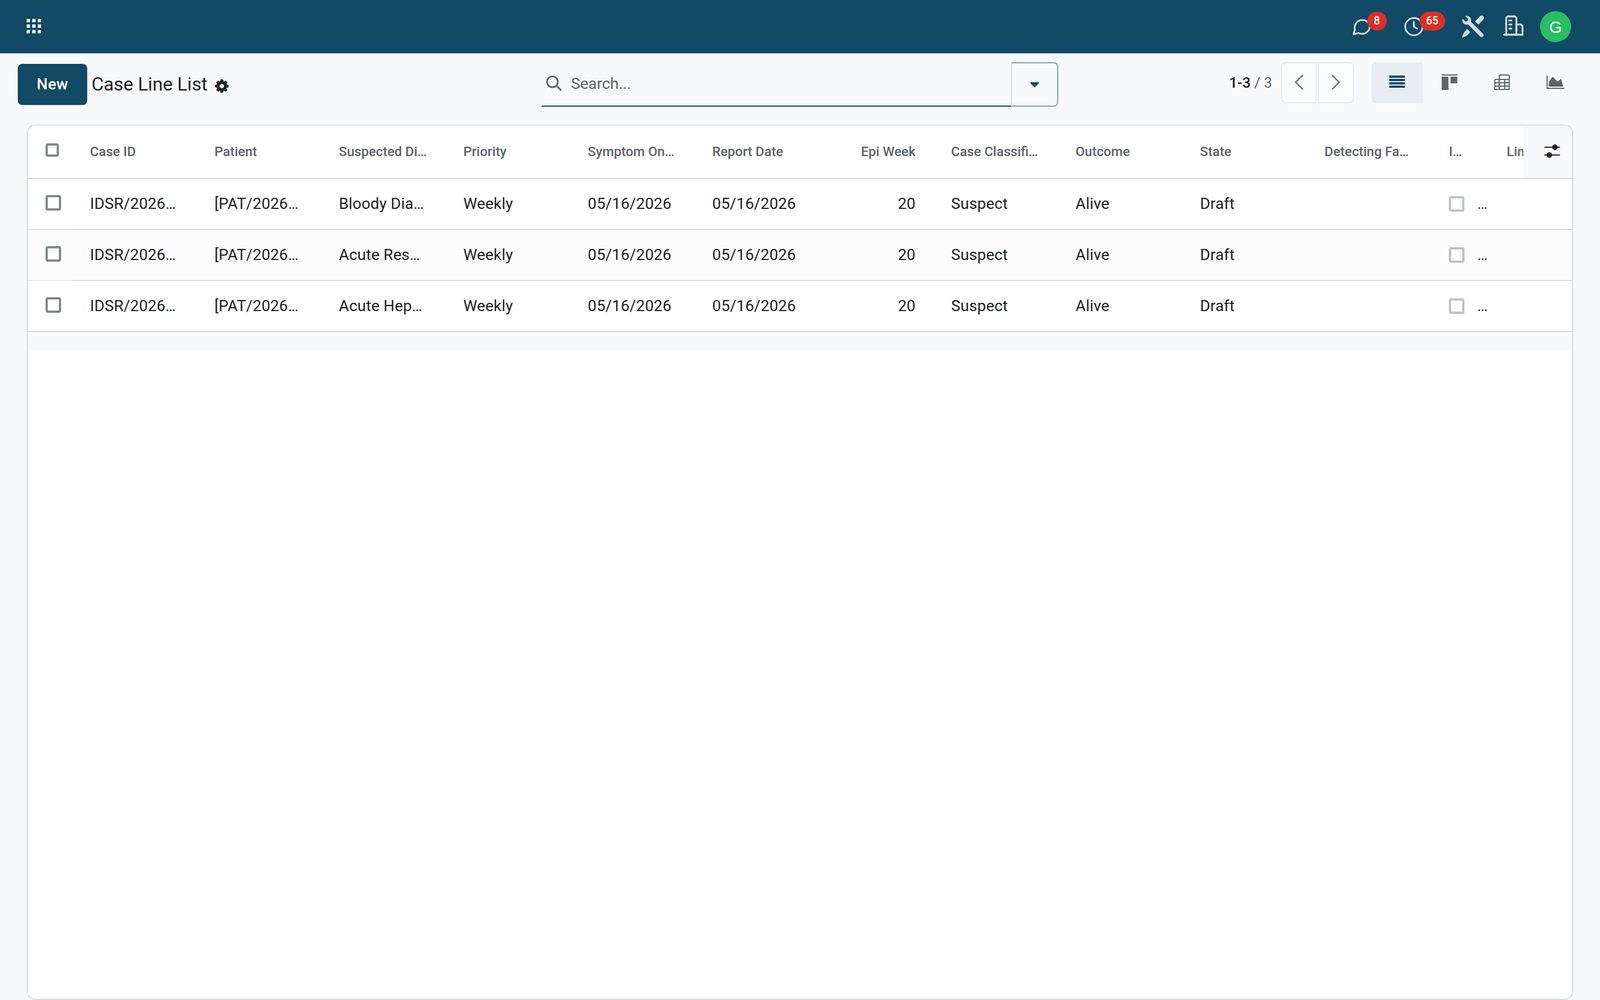Open the debug tools wrench icon

coord(1472,27)
